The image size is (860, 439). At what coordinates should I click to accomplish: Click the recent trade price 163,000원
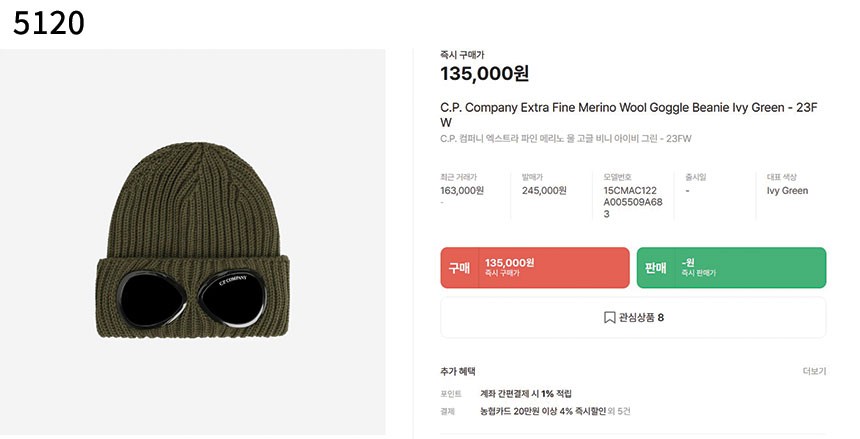(462, 190)
